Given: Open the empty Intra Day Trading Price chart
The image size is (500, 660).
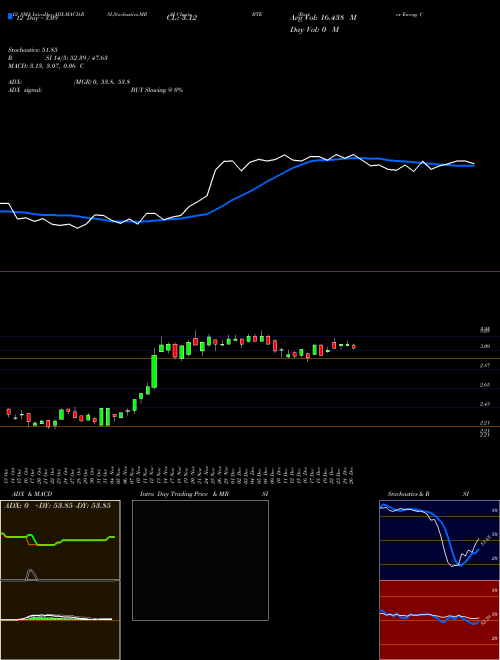Looking at the screenshot, I should (x=200, y=560).
